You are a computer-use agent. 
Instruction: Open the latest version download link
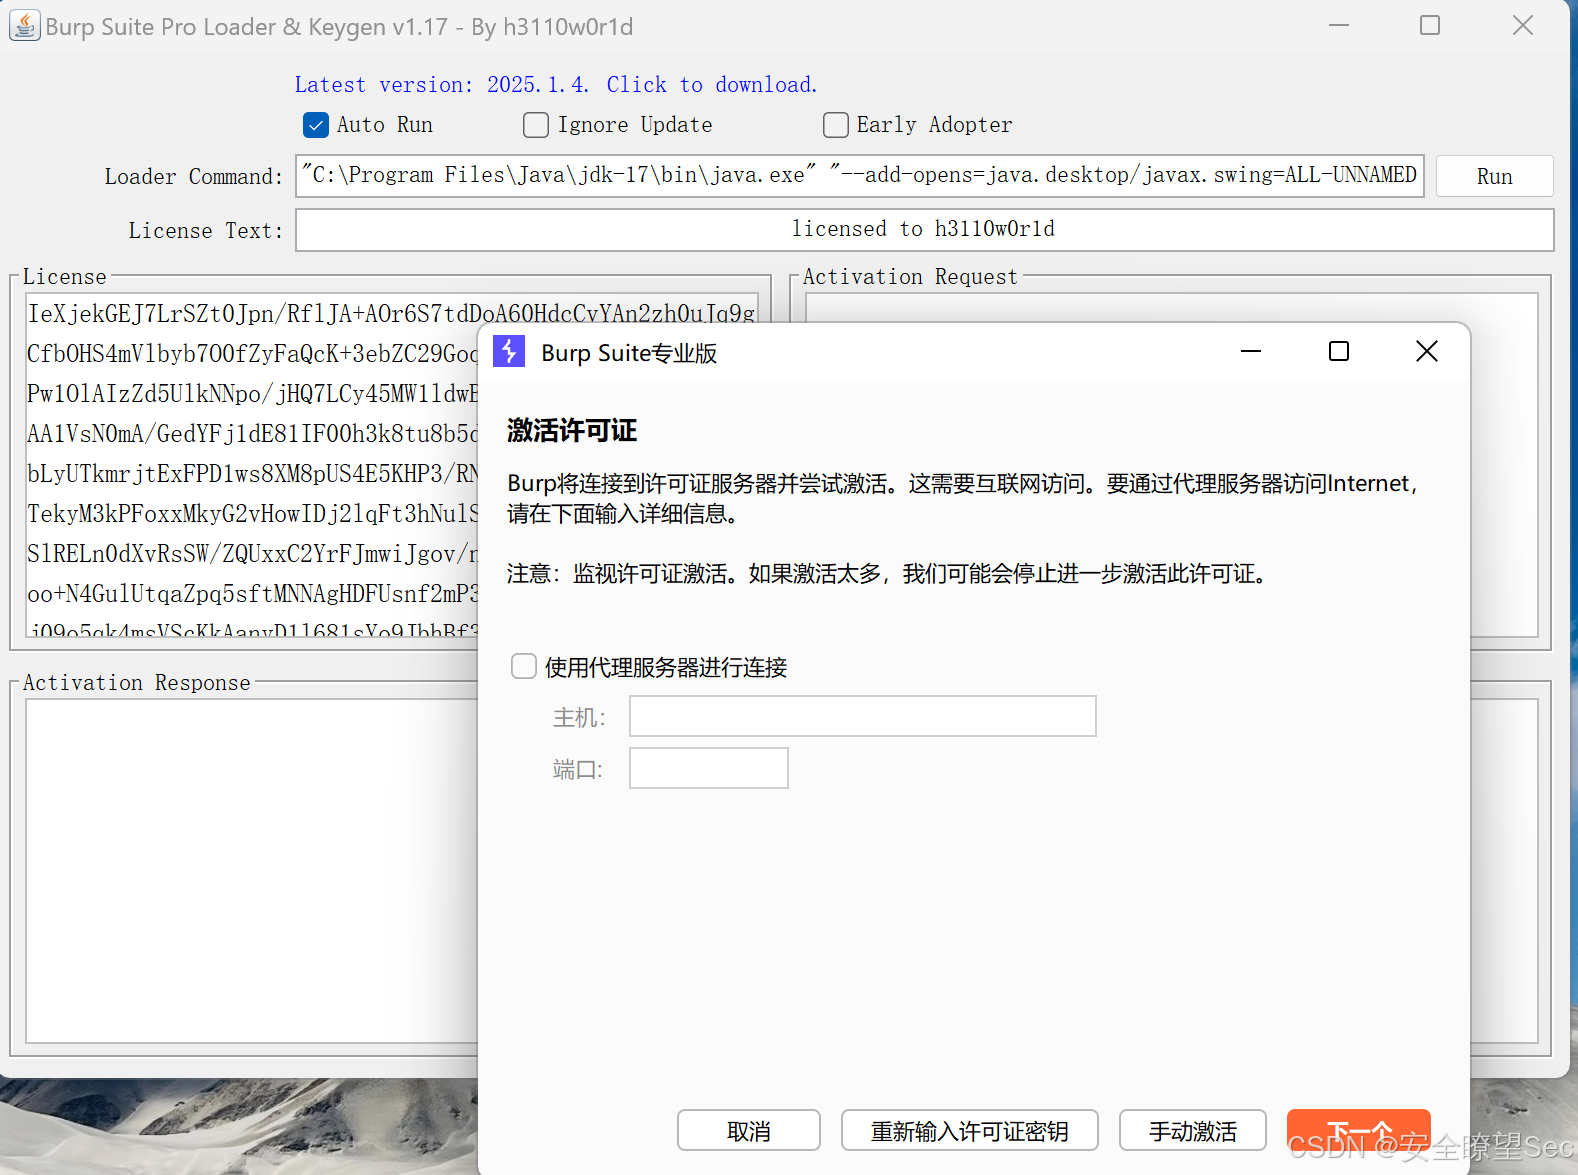556,85
